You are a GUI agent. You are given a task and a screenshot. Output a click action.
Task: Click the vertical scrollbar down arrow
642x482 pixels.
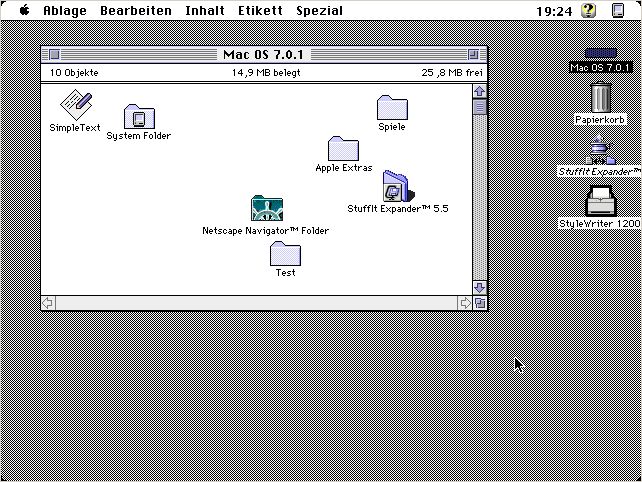[x=480, y=287]
